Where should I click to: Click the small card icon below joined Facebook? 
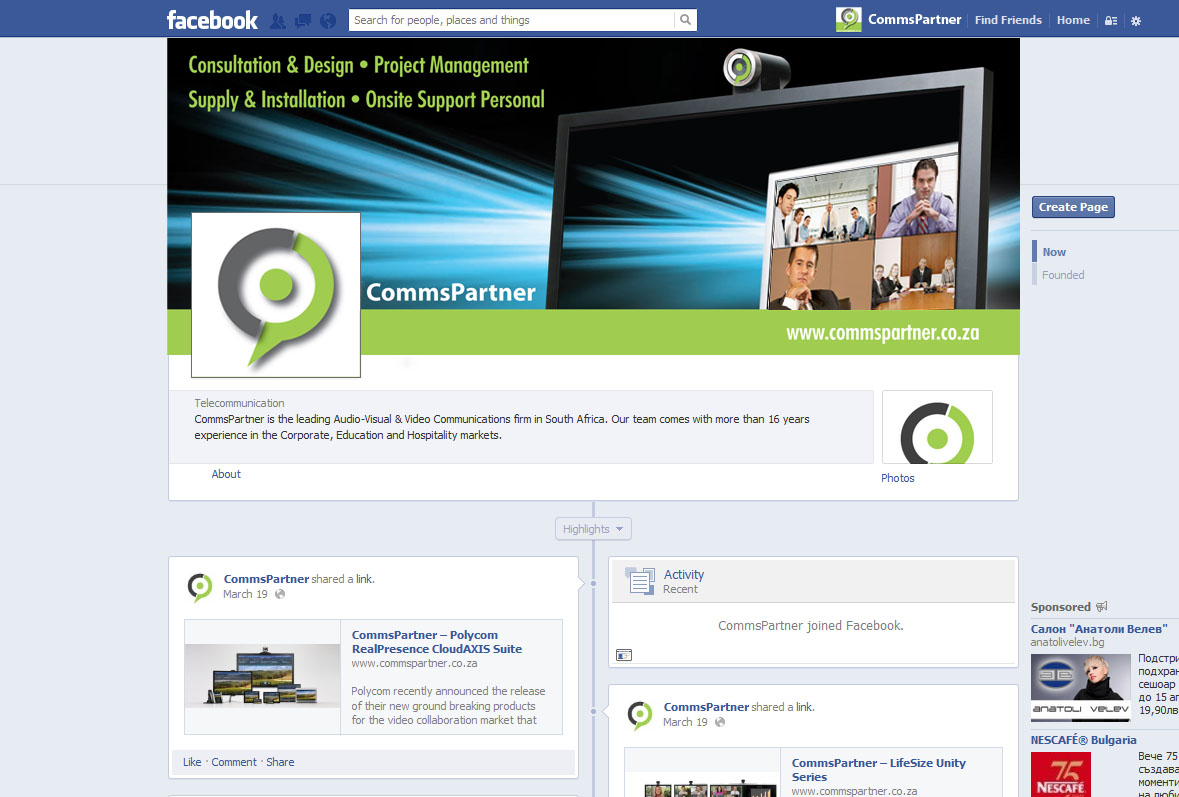623,655
